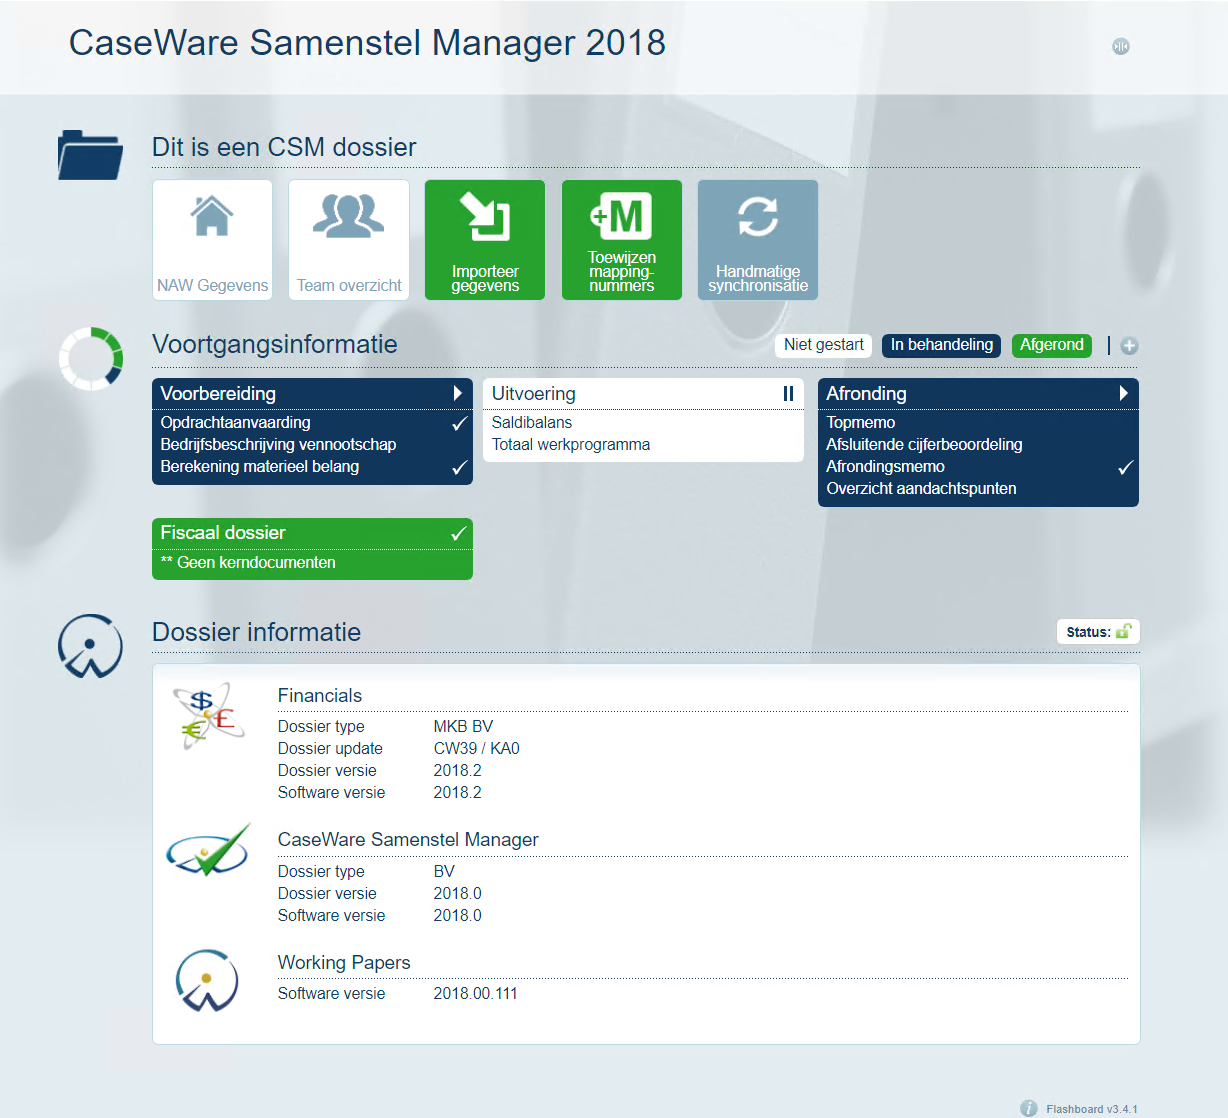Open the Saldibalans document
Image resolution: width=1228 pixels, height=1118 pixels.
coord(532,423)
